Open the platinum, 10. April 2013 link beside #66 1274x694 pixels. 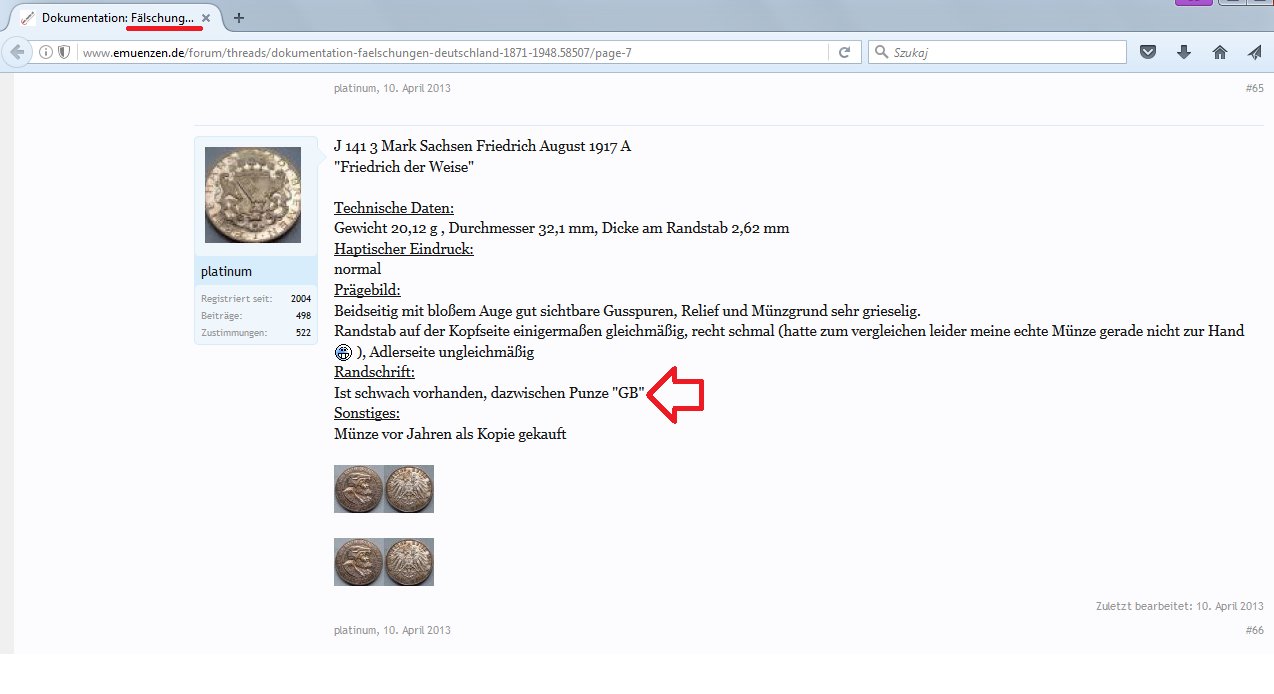(x=391, y=630)
